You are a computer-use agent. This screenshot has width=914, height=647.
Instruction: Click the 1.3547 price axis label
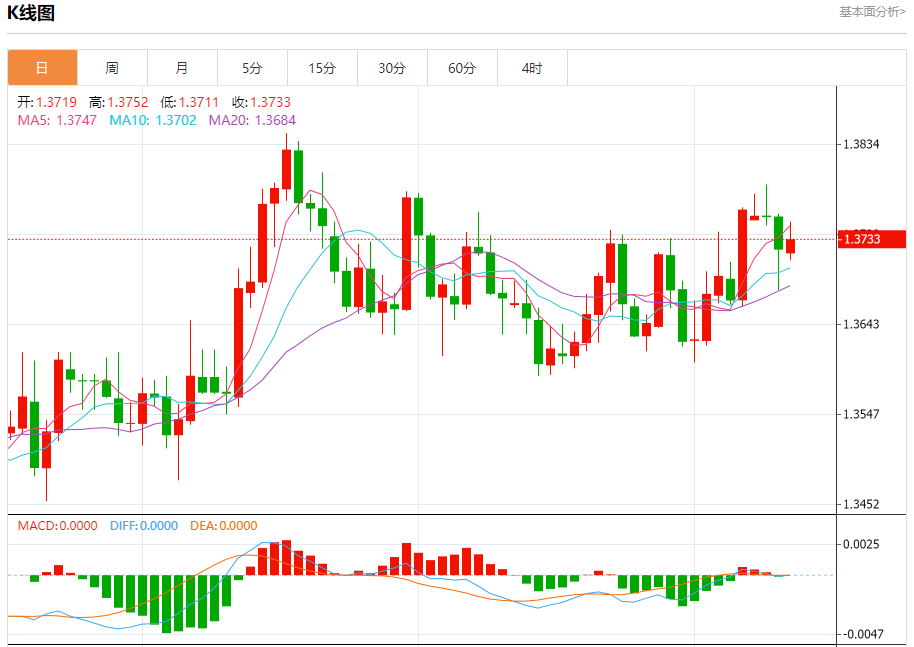tap(861, 414)
